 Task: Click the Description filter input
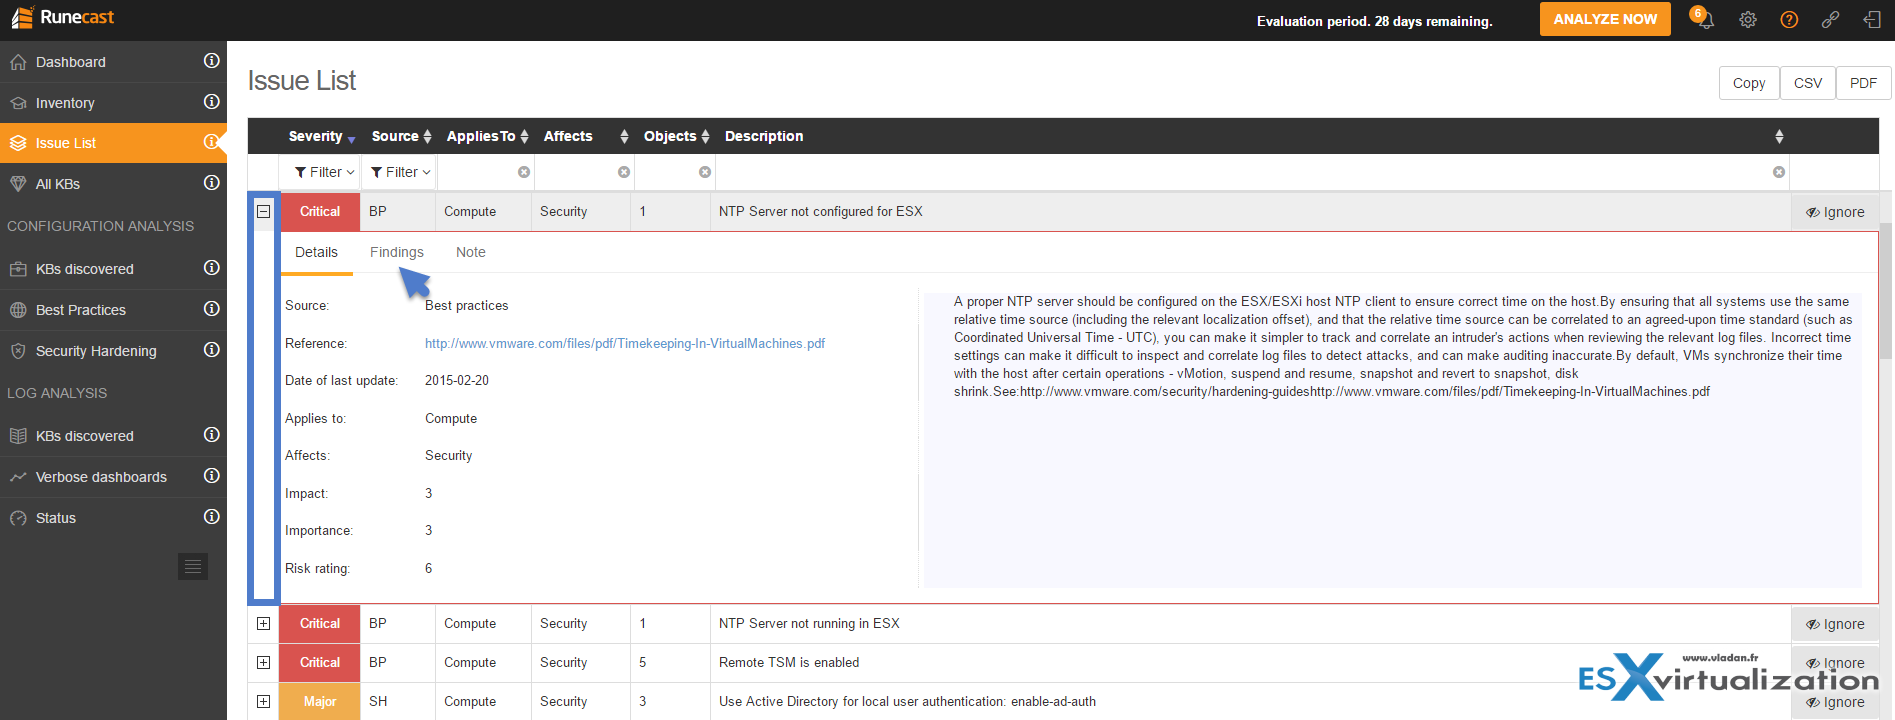[1252, 172]
